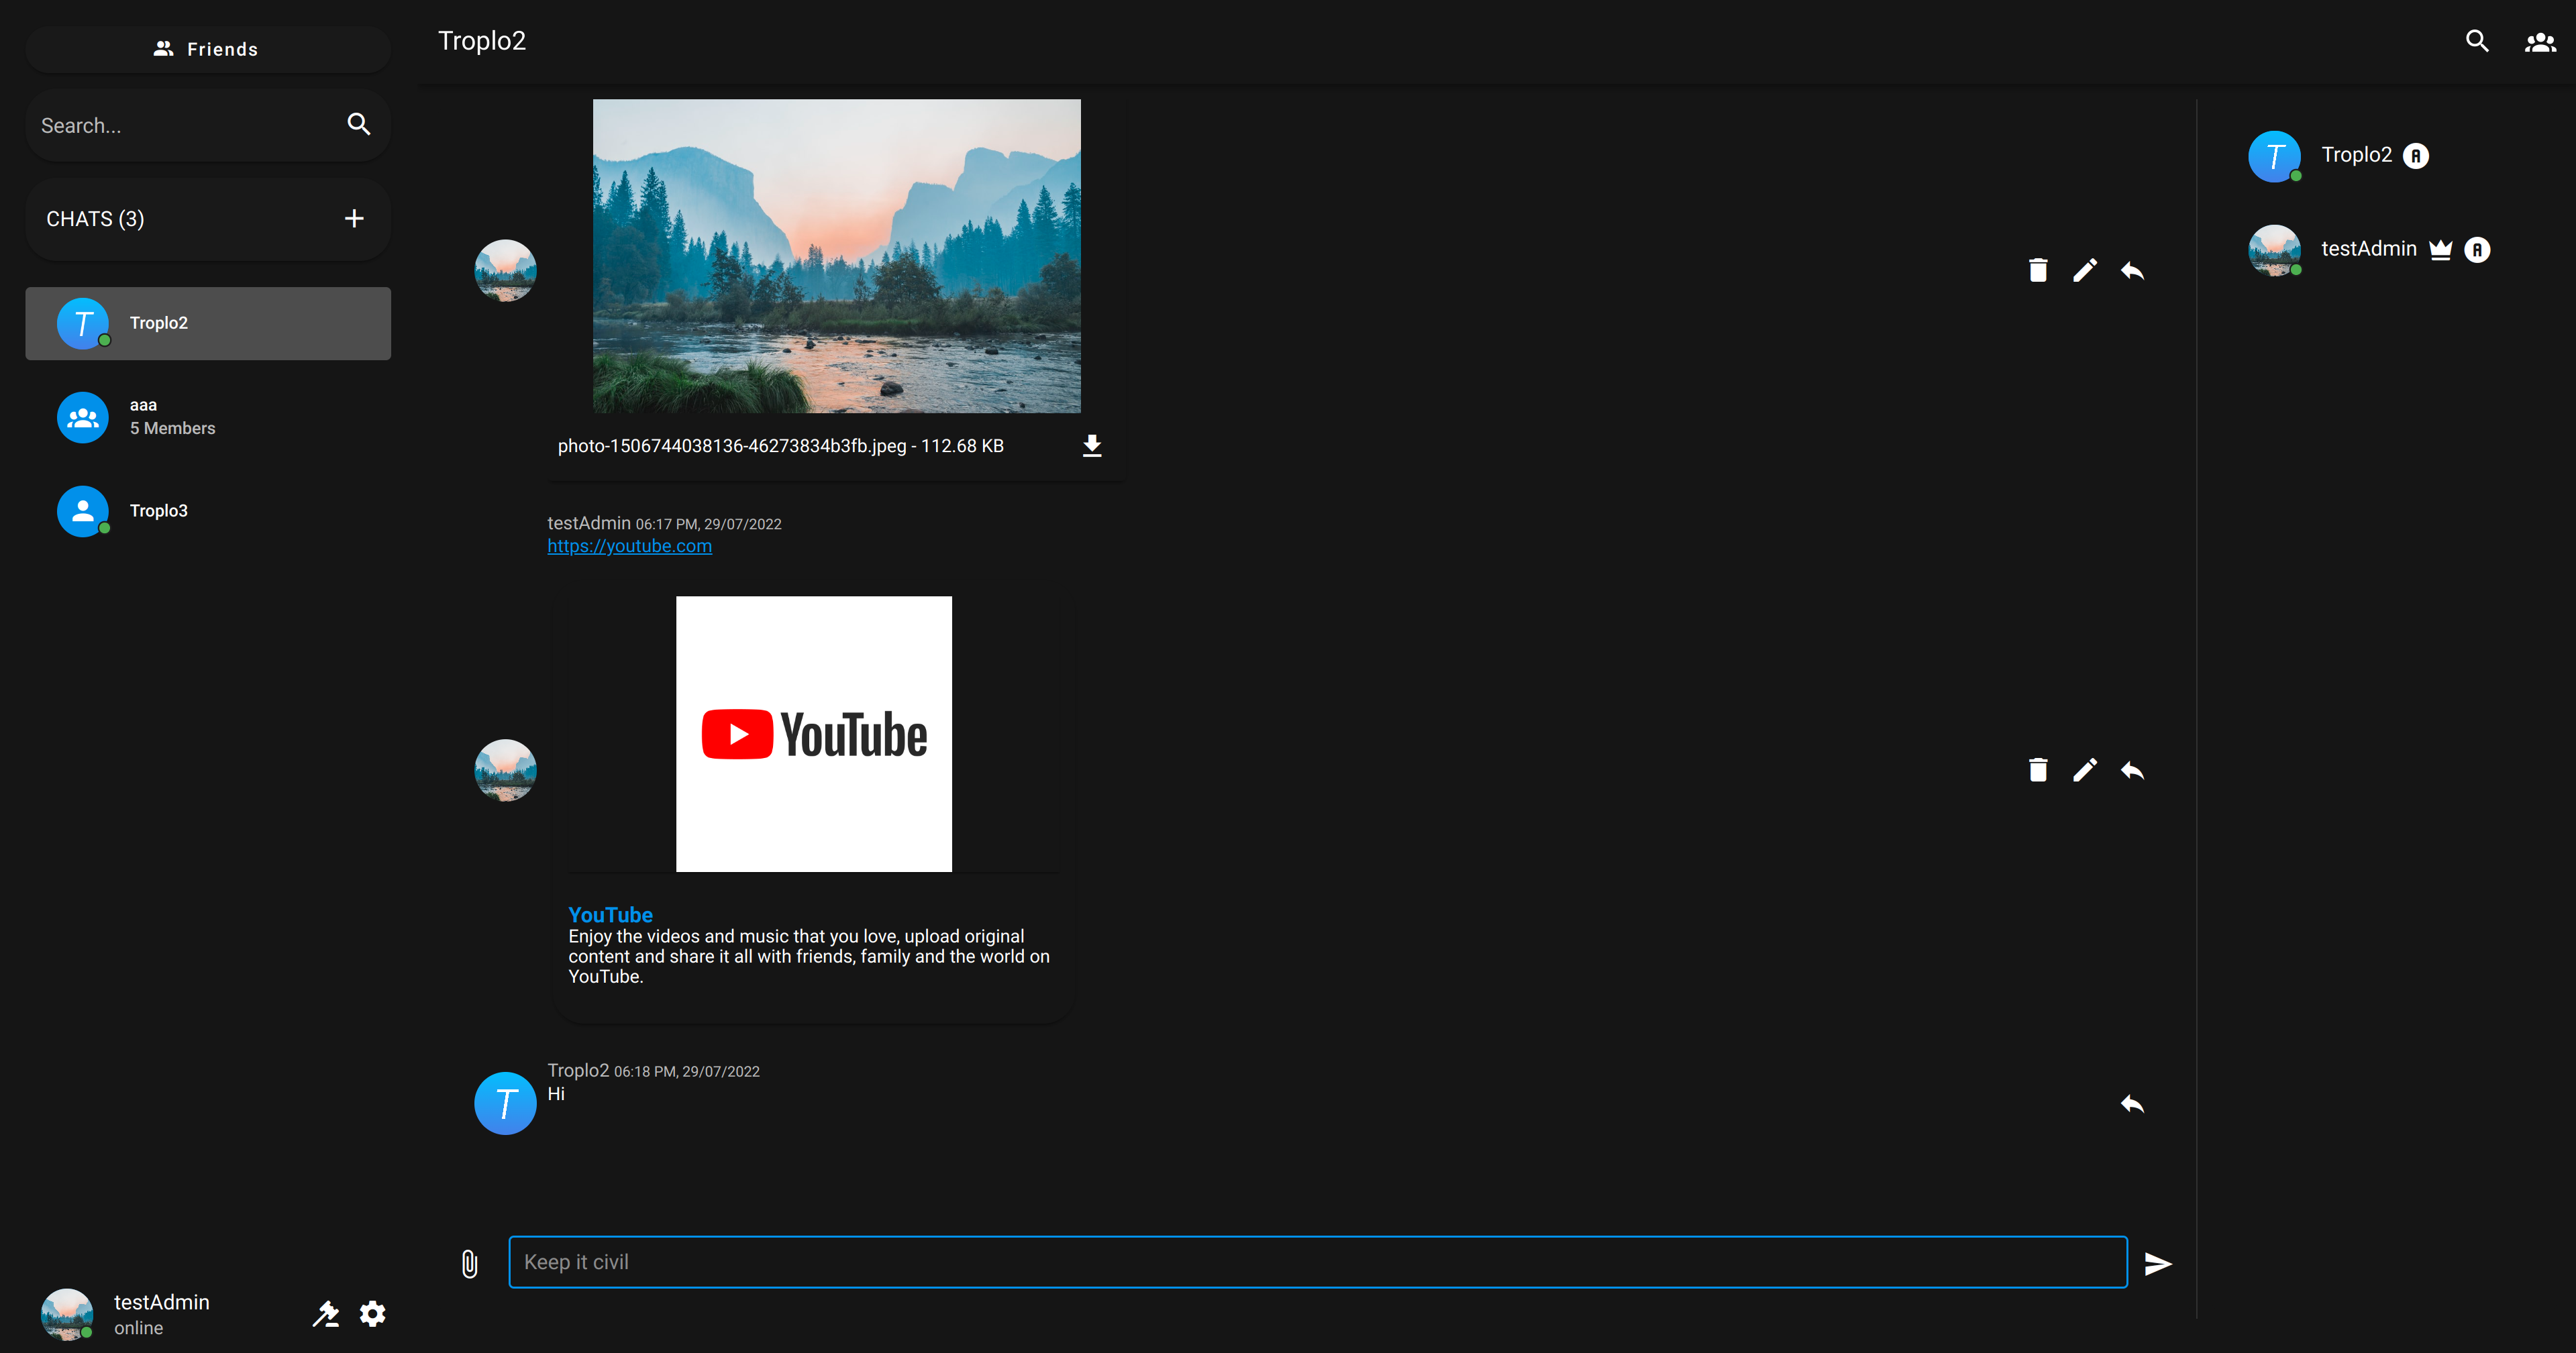
Task: Open the admin gavel icon near testAdmin
Action: click(326, 1314)
